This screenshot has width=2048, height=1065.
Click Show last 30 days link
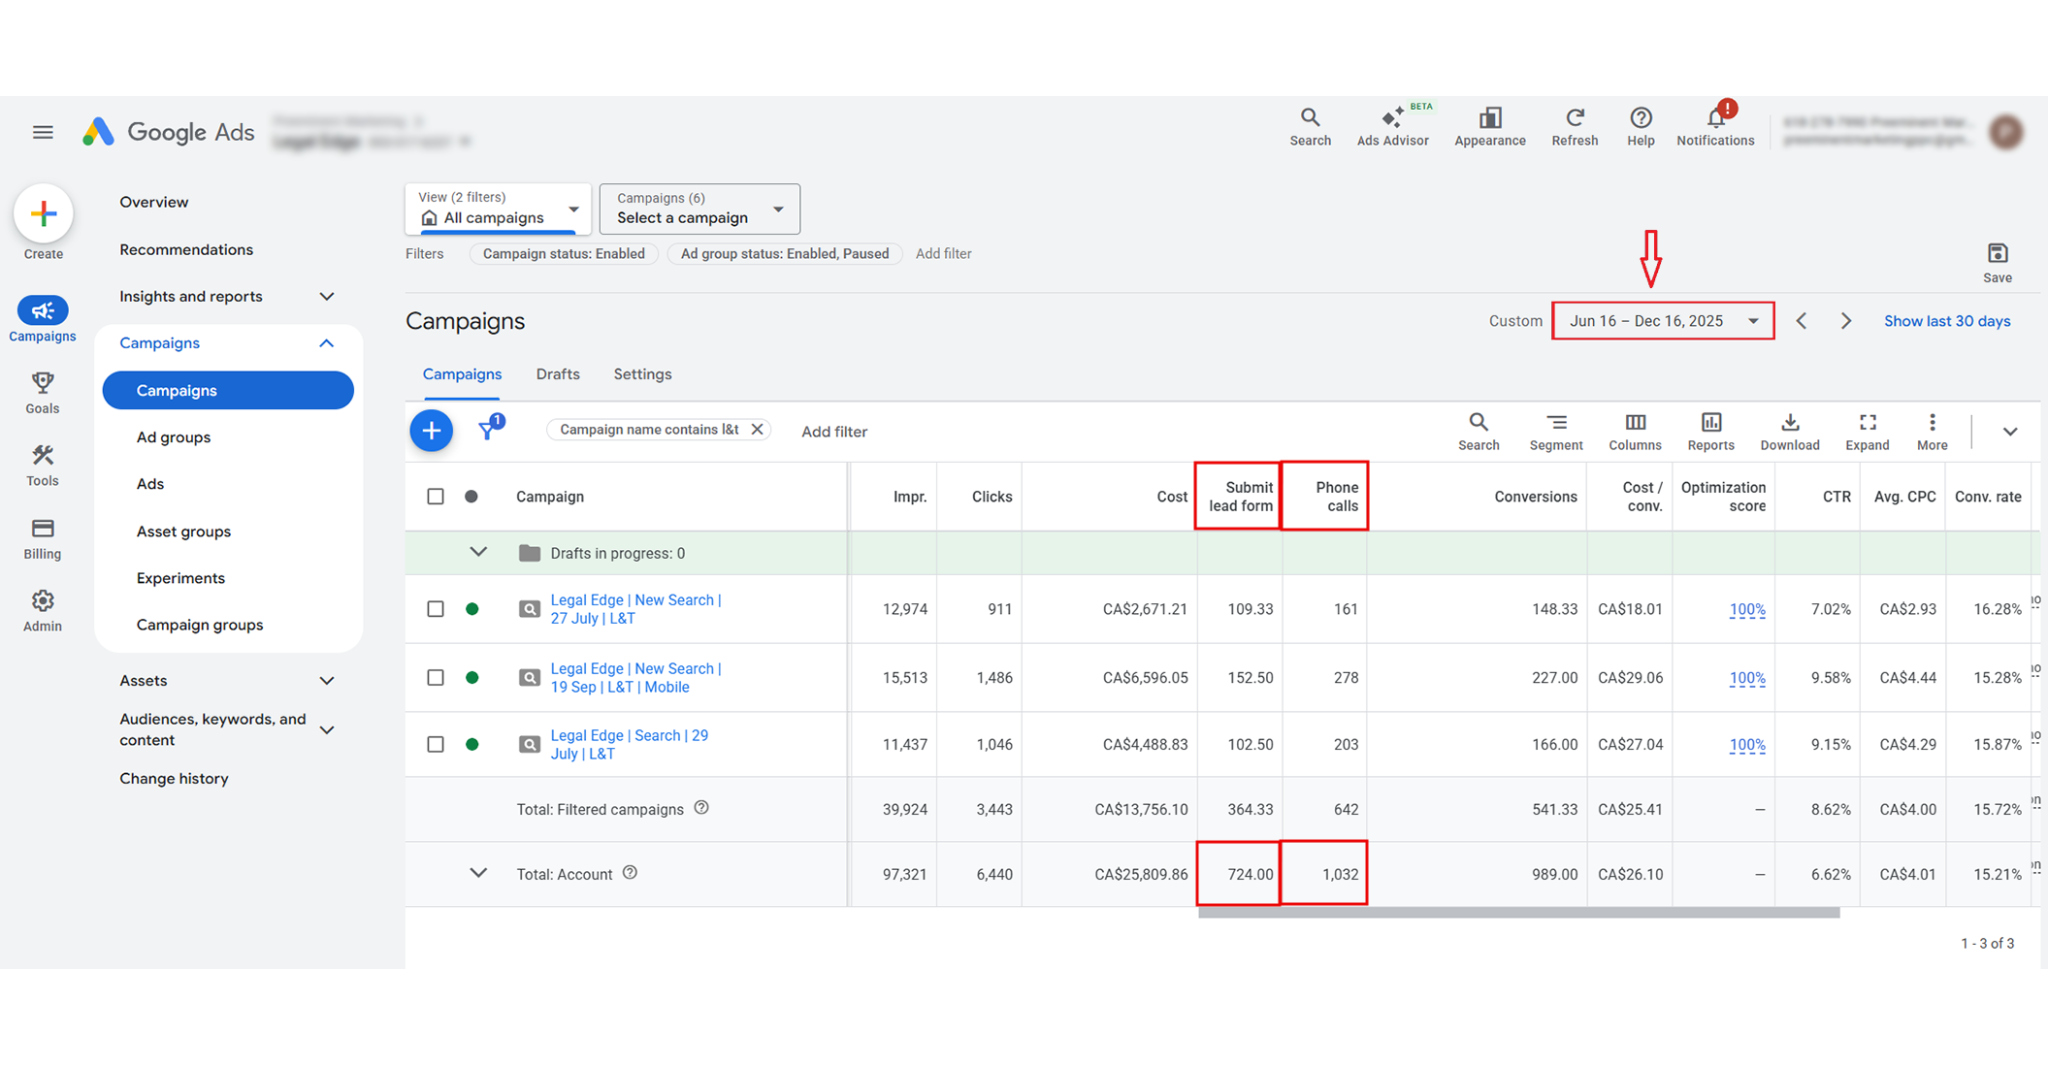pyautogui.click(x=1946, y=321)
